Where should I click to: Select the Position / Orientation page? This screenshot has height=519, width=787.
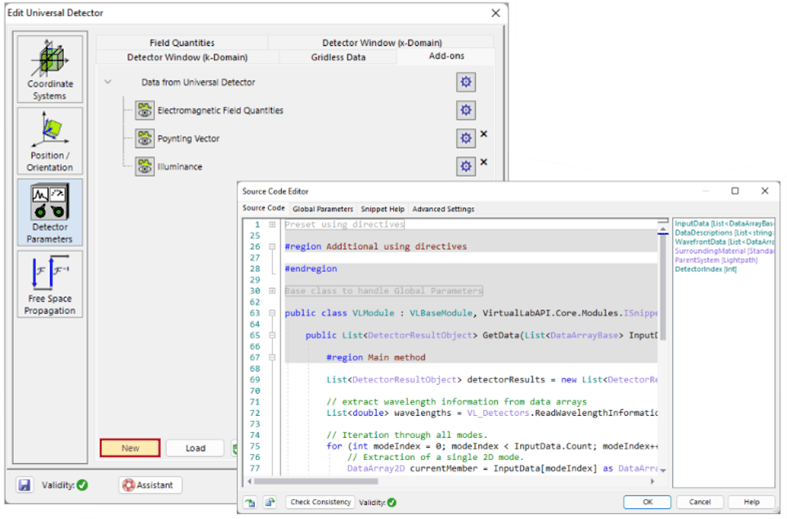pos(50,141)
